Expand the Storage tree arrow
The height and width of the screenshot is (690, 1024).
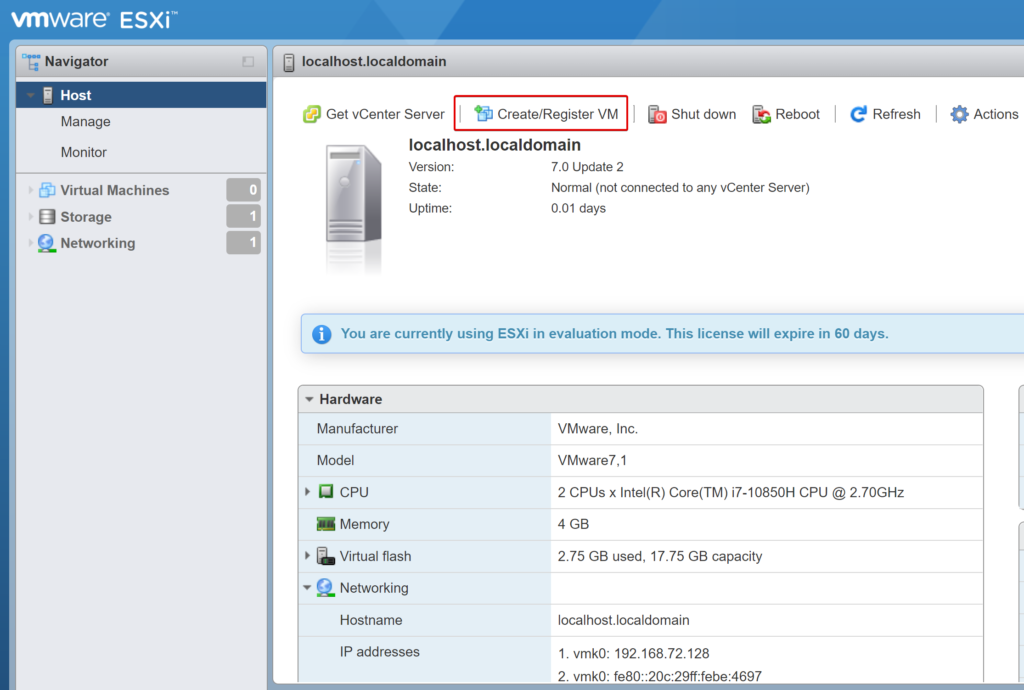tap(30, 217)
